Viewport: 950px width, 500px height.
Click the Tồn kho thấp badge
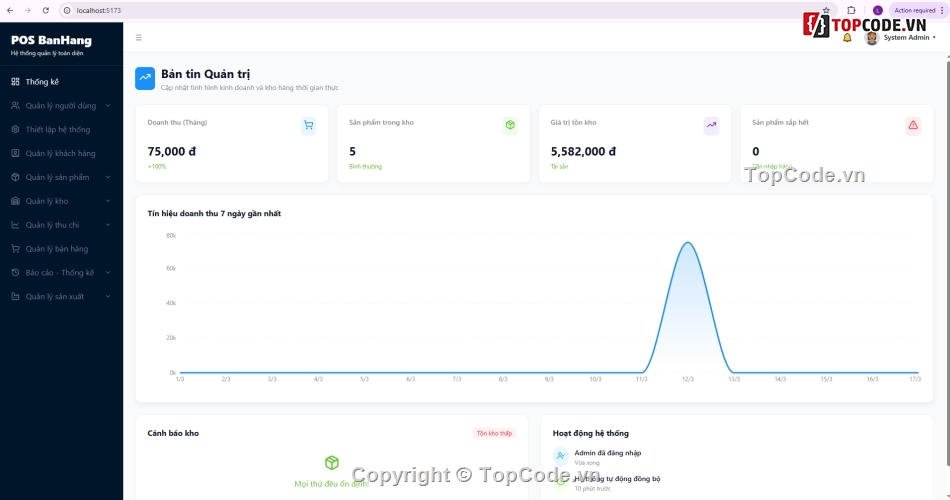point(493,433)
